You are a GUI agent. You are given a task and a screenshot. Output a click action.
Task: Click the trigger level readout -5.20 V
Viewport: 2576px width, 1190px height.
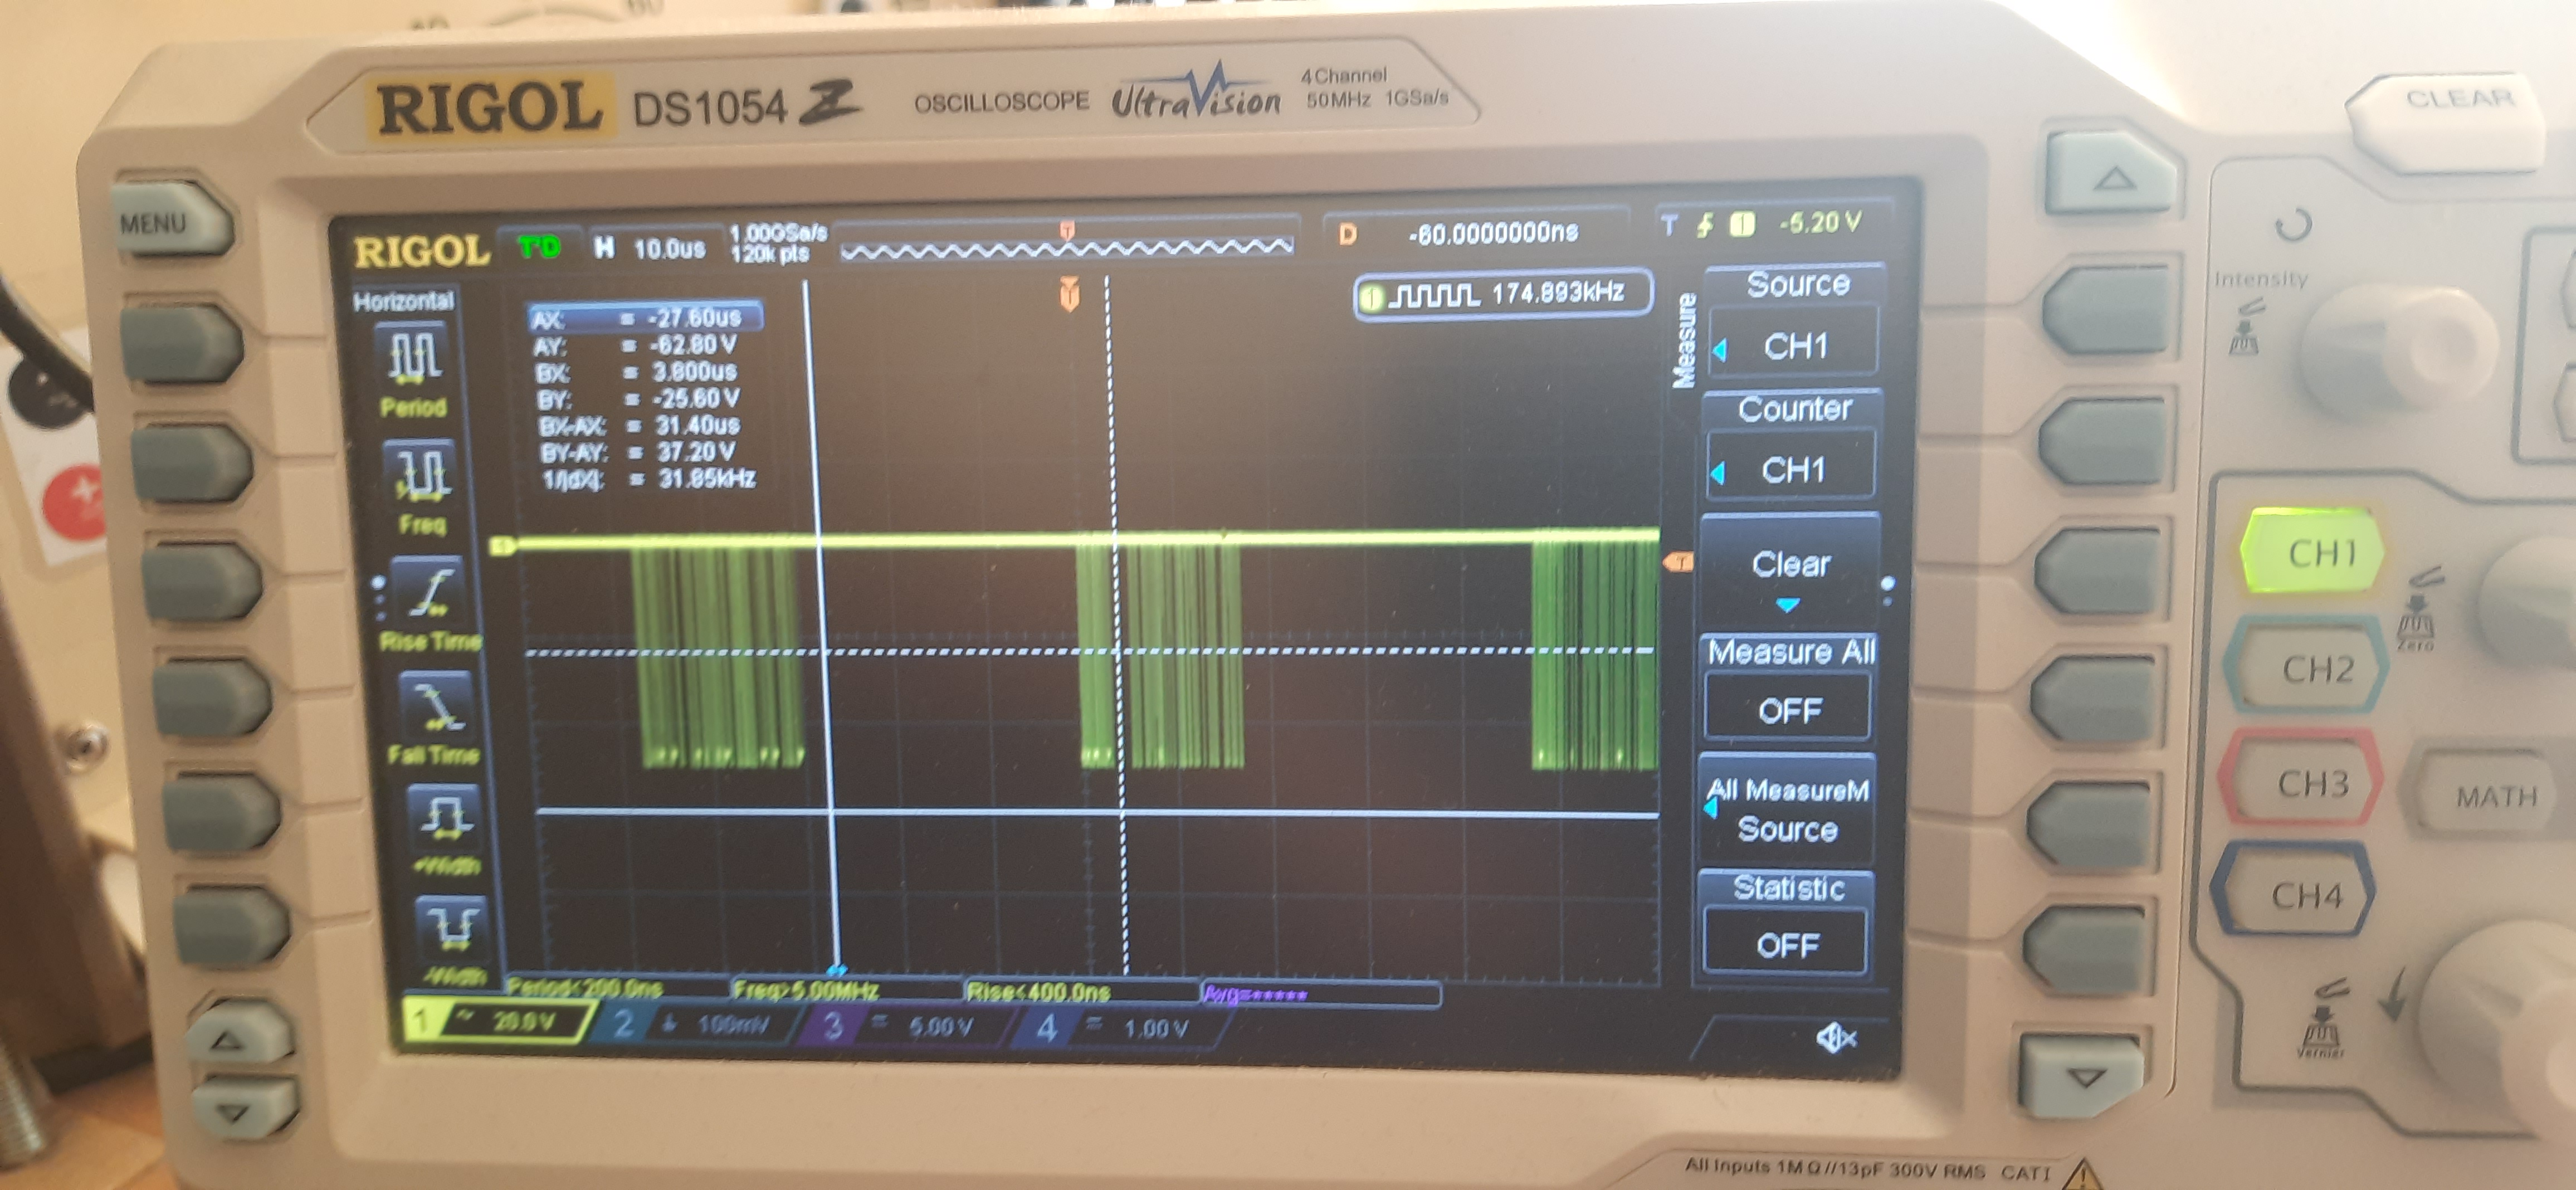[1821, 223]
